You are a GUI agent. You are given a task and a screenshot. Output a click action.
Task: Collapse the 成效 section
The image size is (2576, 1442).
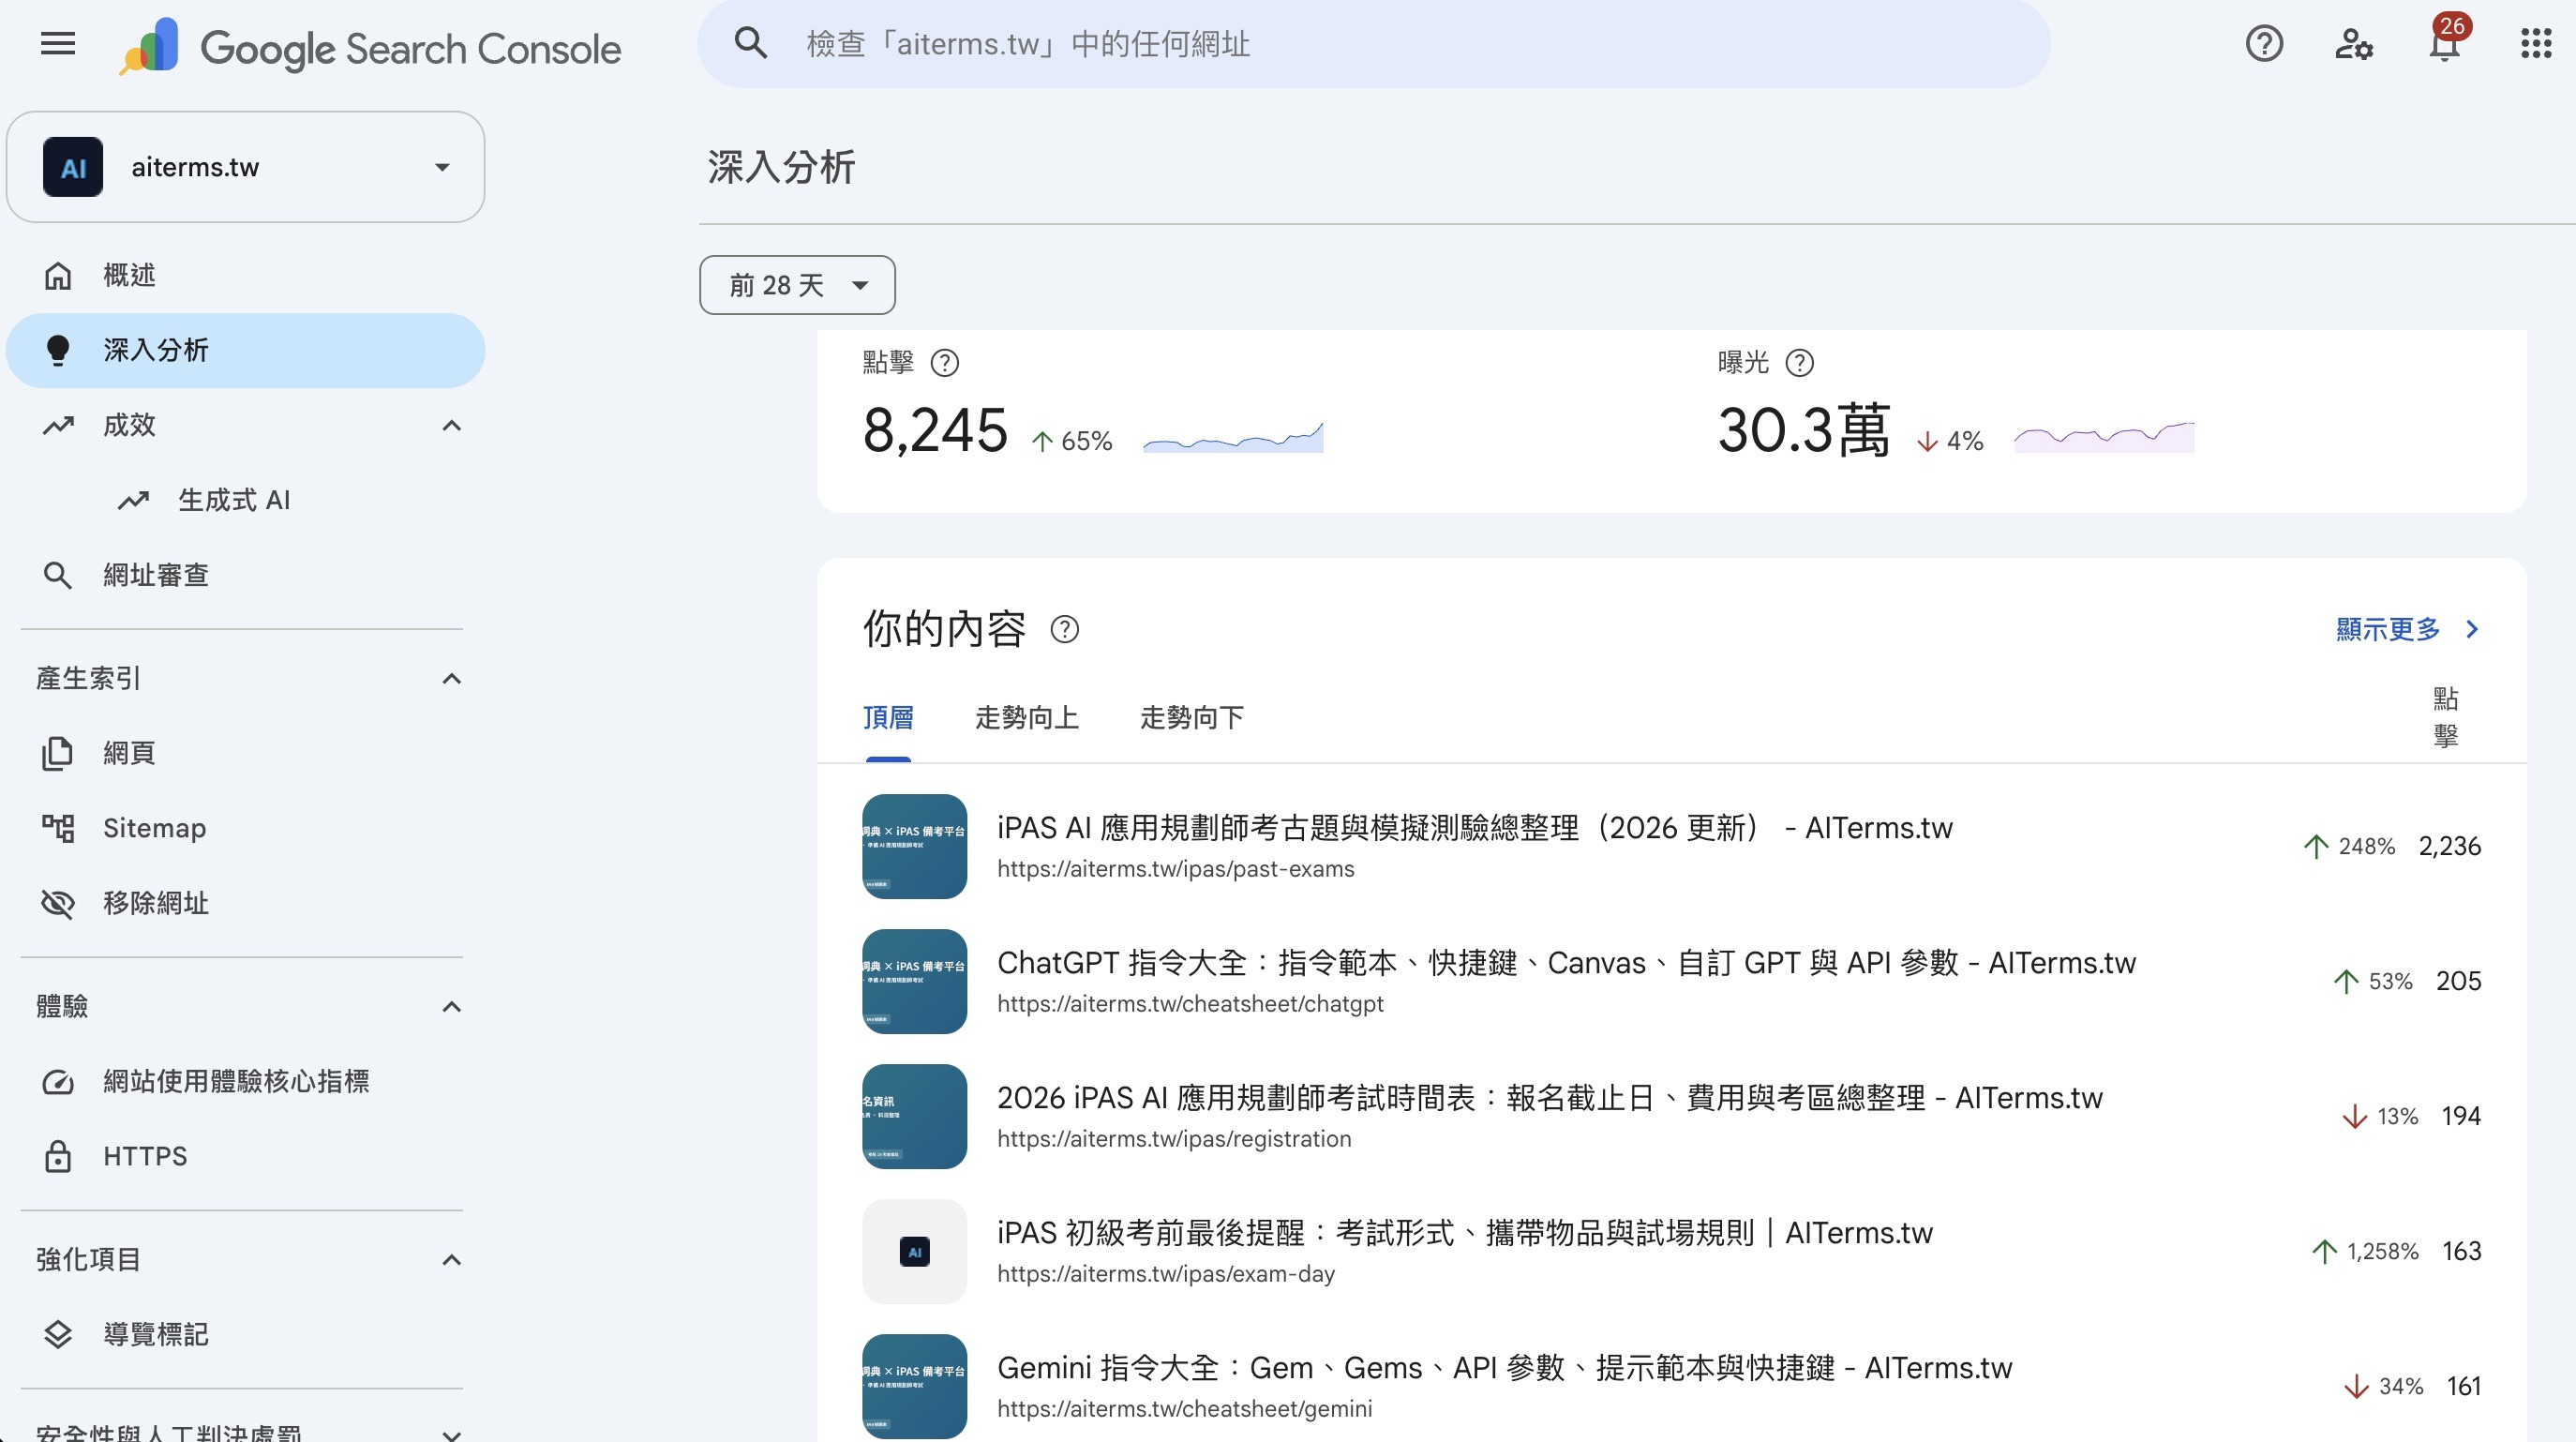(x=452, y=426)
